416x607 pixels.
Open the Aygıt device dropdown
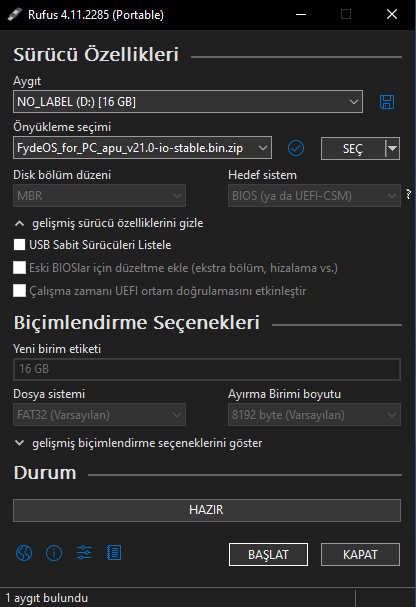click(188, 102)
